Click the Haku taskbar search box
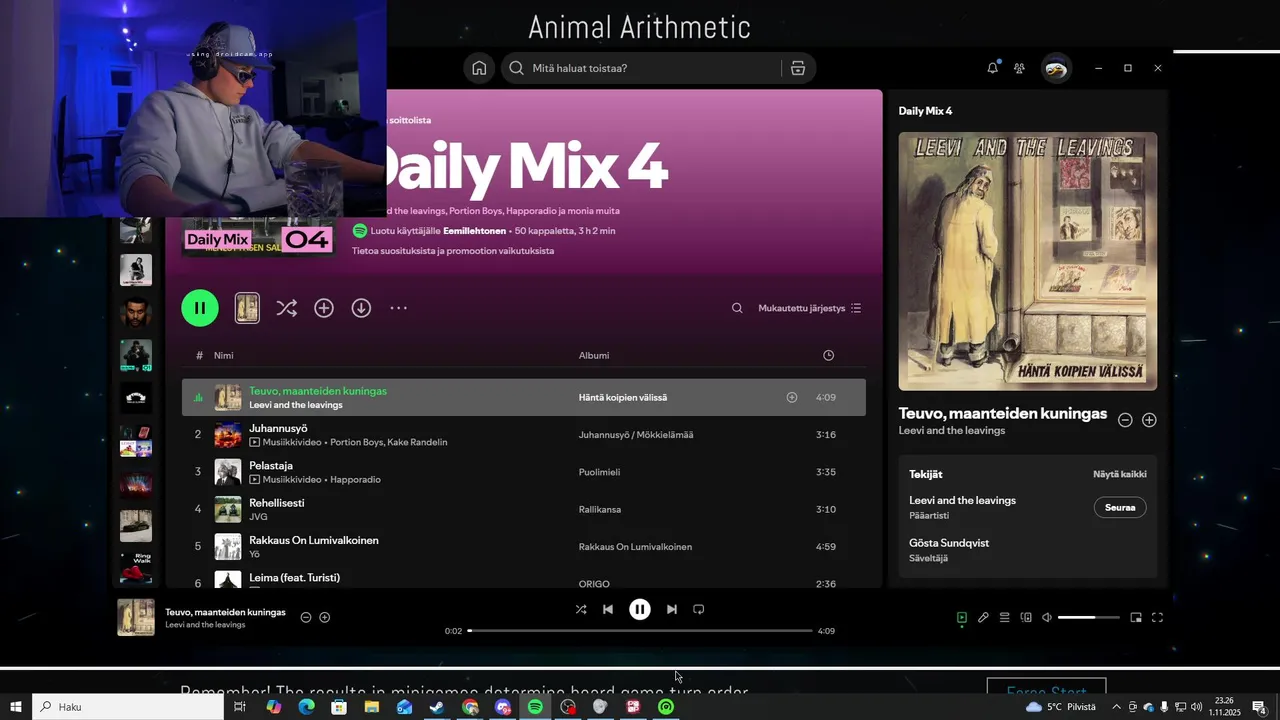 128,707
